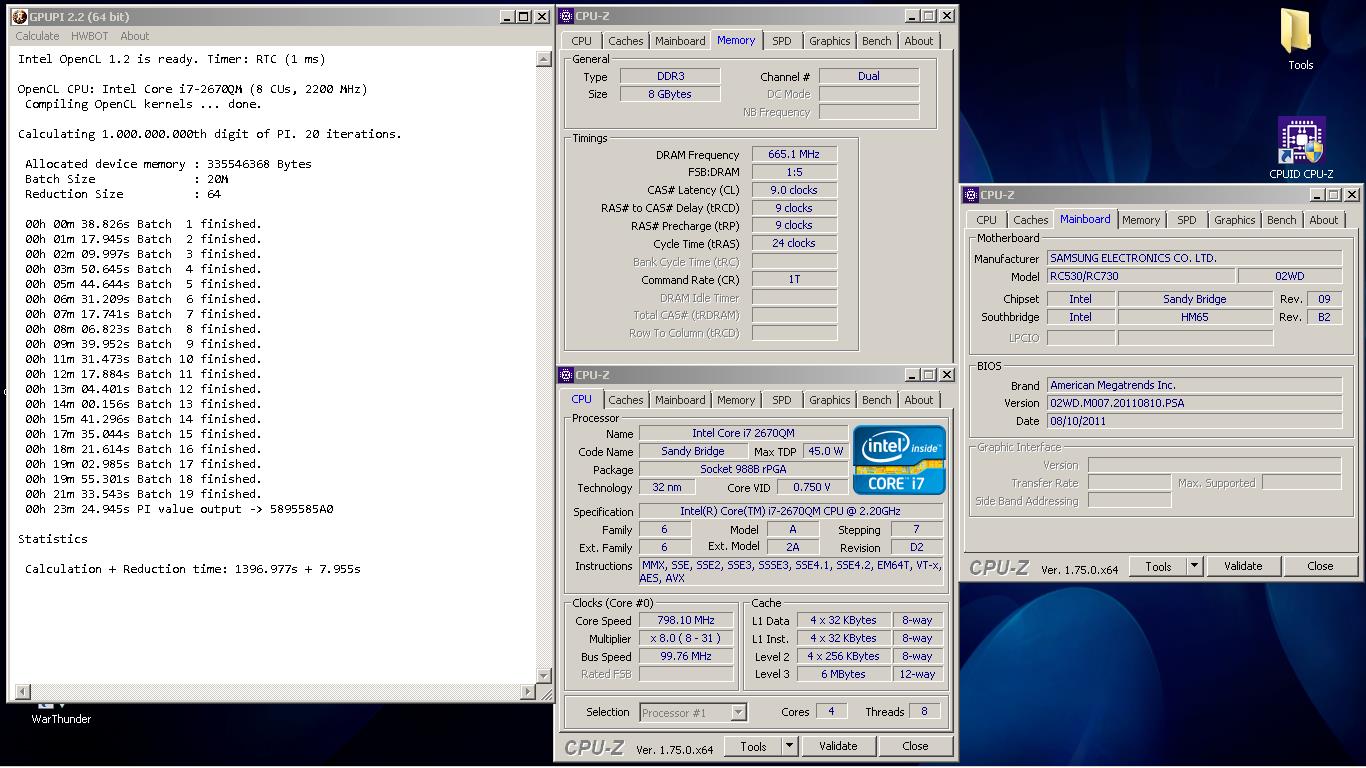Click GPUPI vertical scrollbar up arrow
The width and height of the screenshot is (1366, 768).
click(x=544, y=59)
